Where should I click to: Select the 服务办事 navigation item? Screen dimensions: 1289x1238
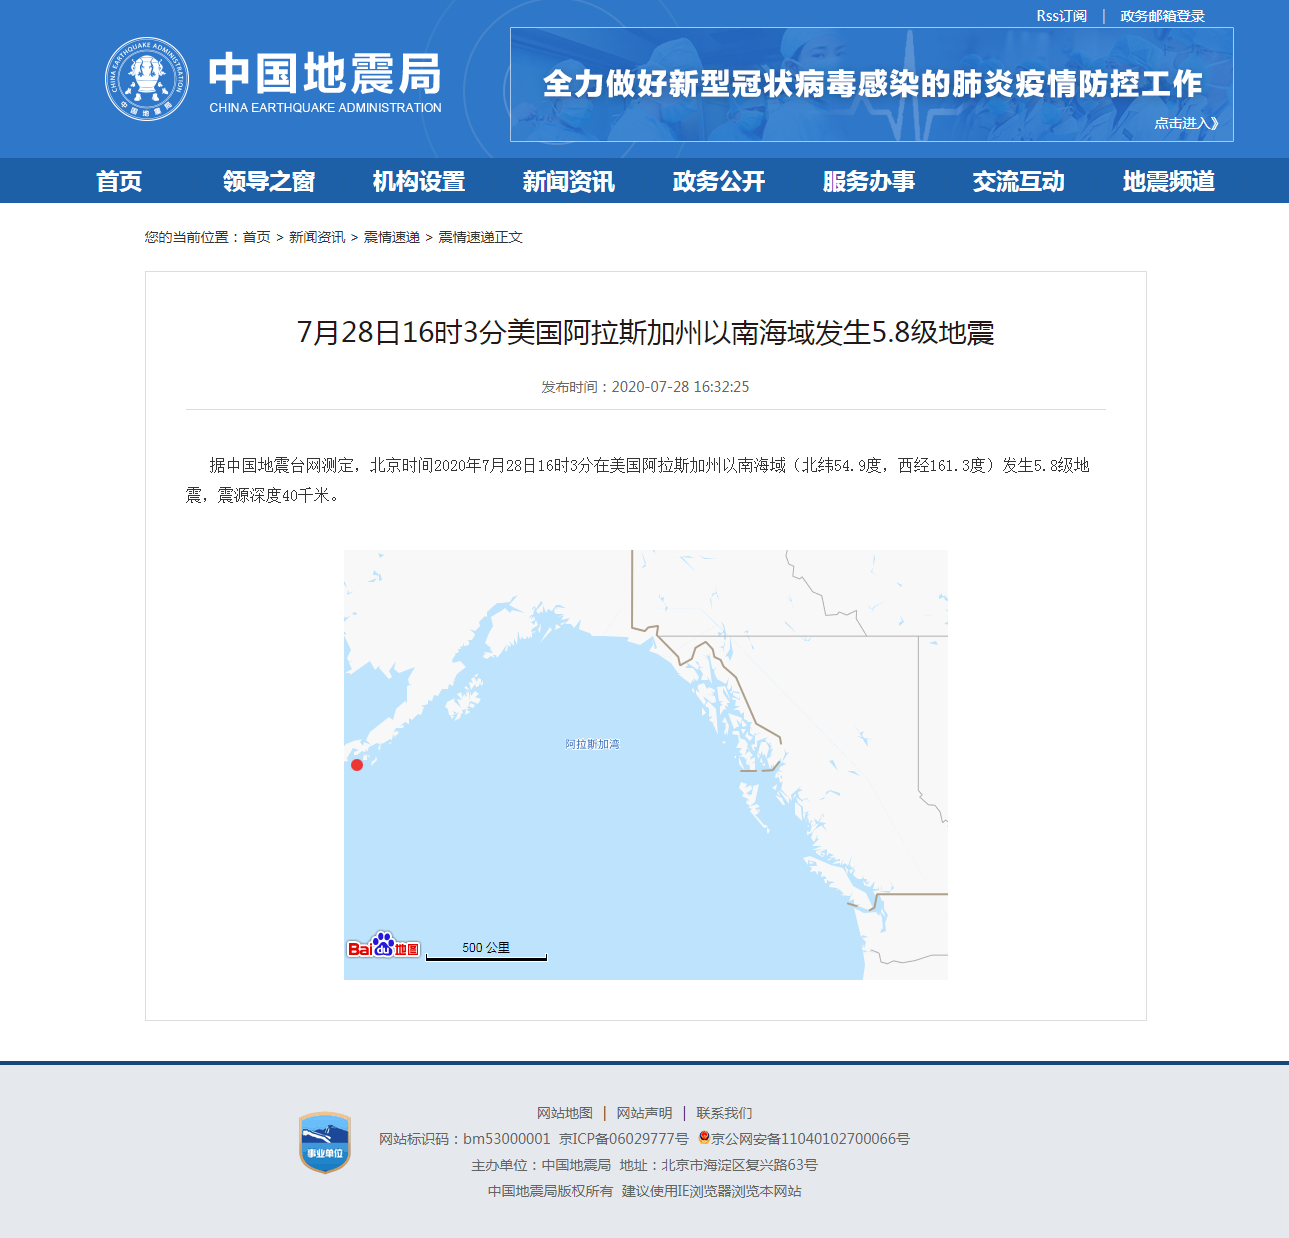(x=869, y=181)
